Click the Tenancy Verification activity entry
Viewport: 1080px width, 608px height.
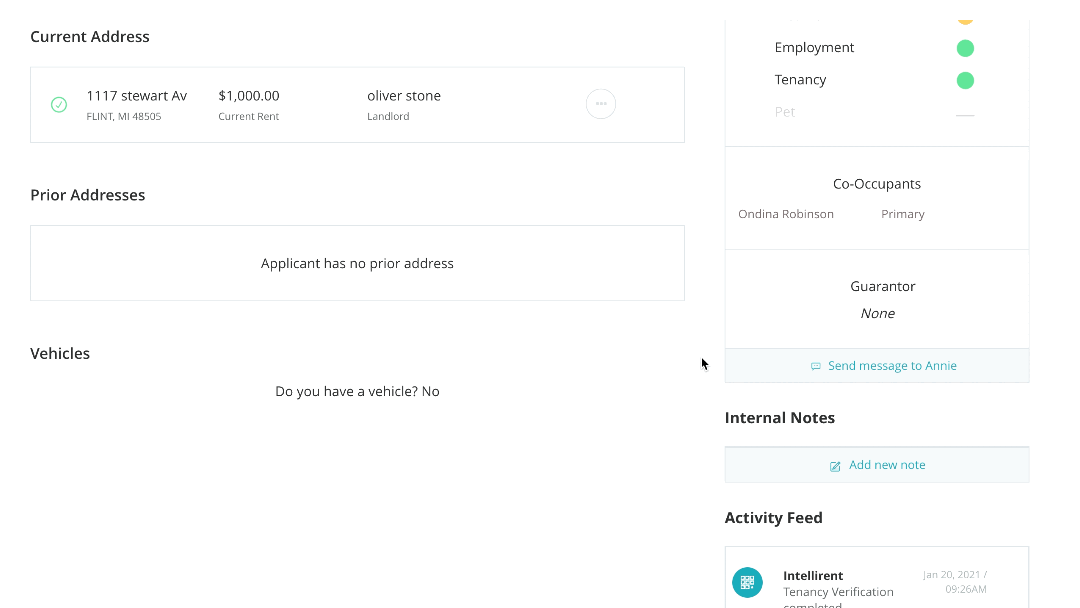coord(838,592)
